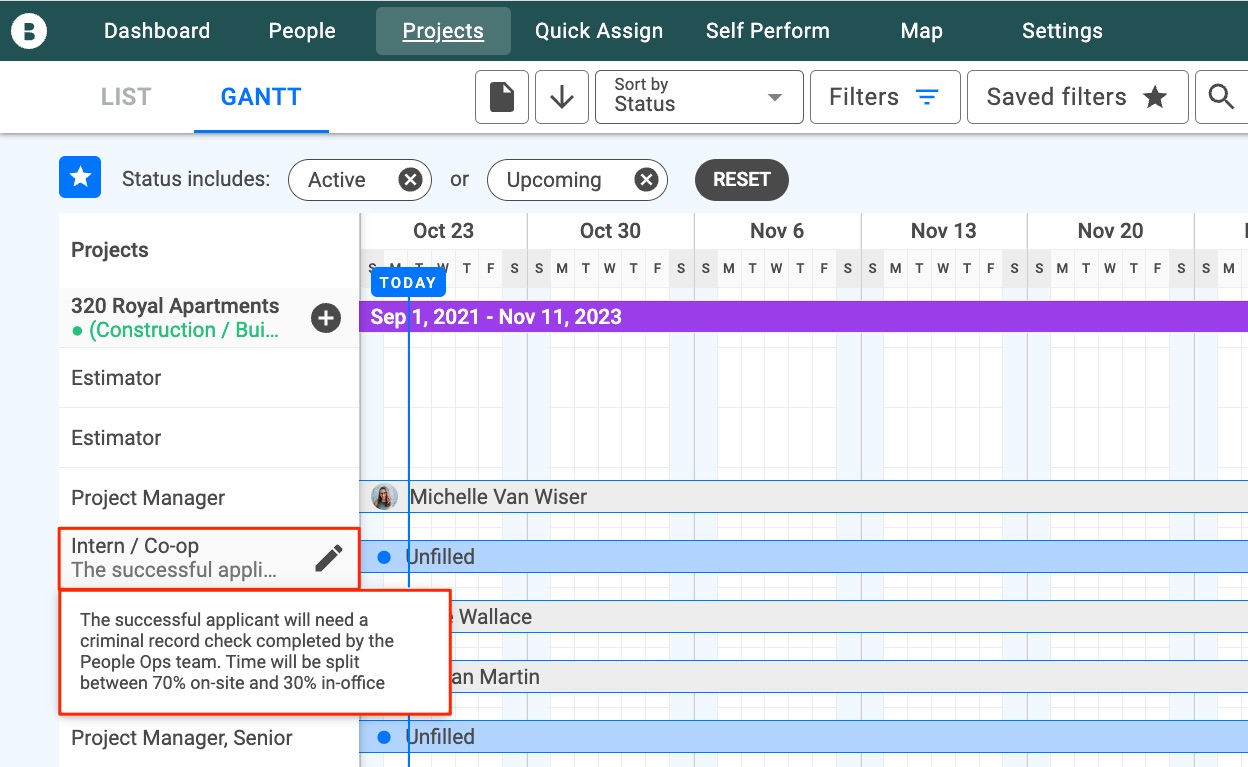Open the Filters menu

coord(885,97)
